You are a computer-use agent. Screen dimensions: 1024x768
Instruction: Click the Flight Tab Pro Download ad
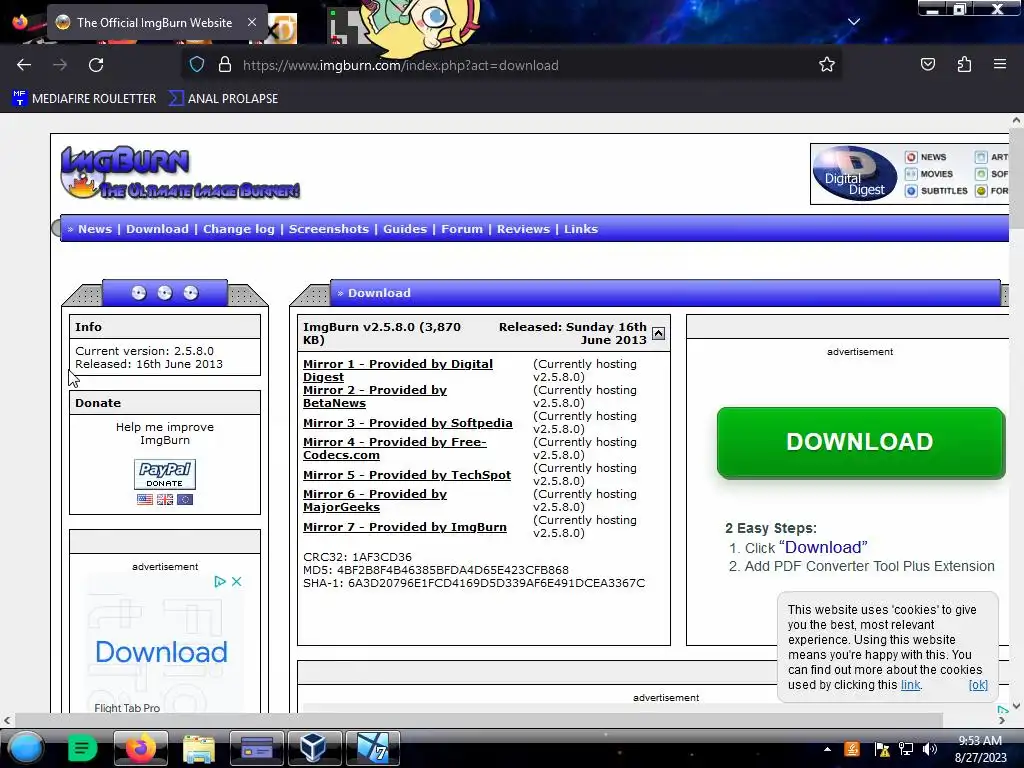click(x=161, y=652)
